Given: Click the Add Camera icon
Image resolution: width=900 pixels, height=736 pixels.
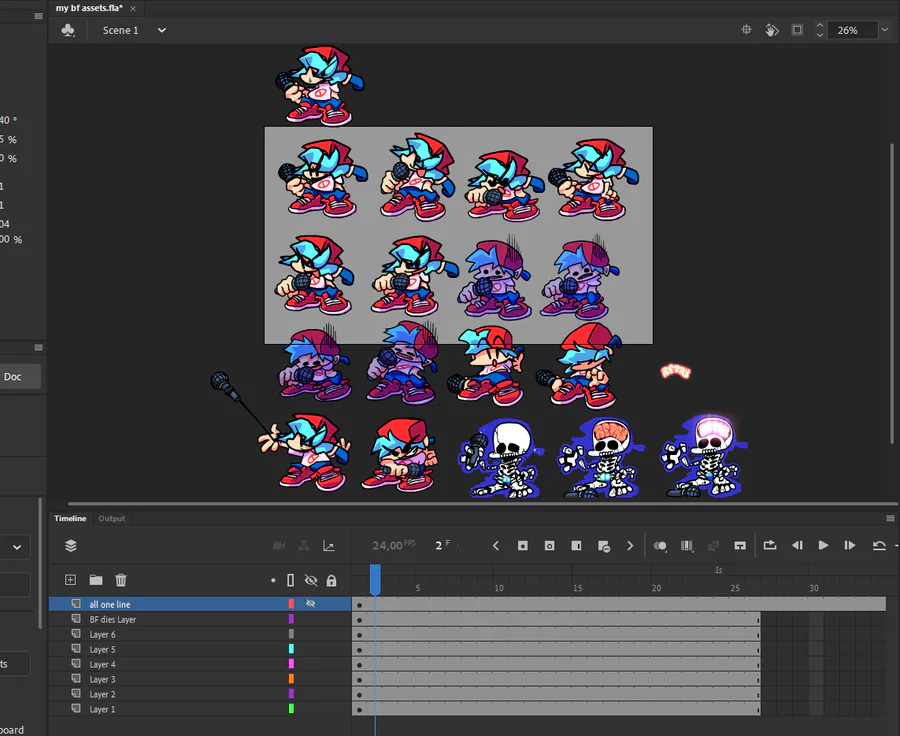Looking at the screenshot, I should (x=279, y=545).
